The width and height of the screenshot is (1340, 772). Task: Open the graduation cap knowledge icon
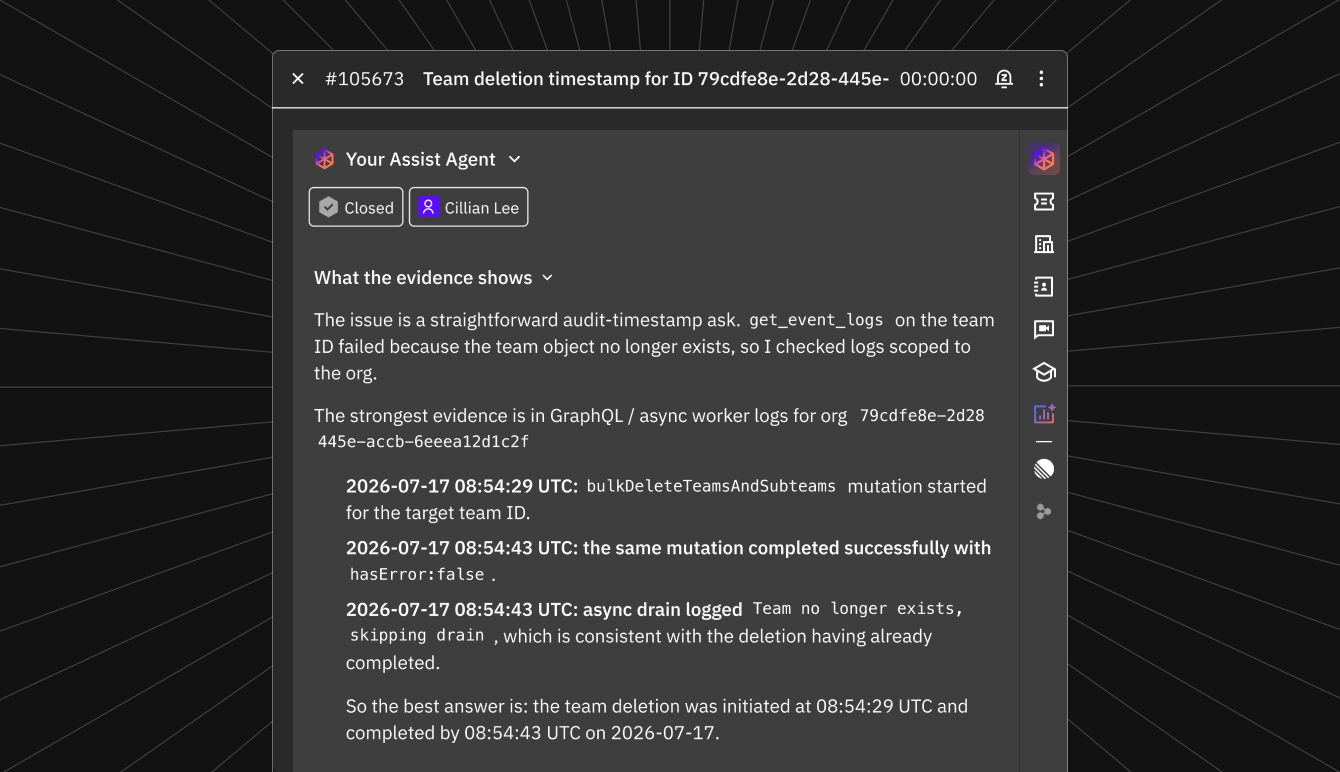(1044, 372)
